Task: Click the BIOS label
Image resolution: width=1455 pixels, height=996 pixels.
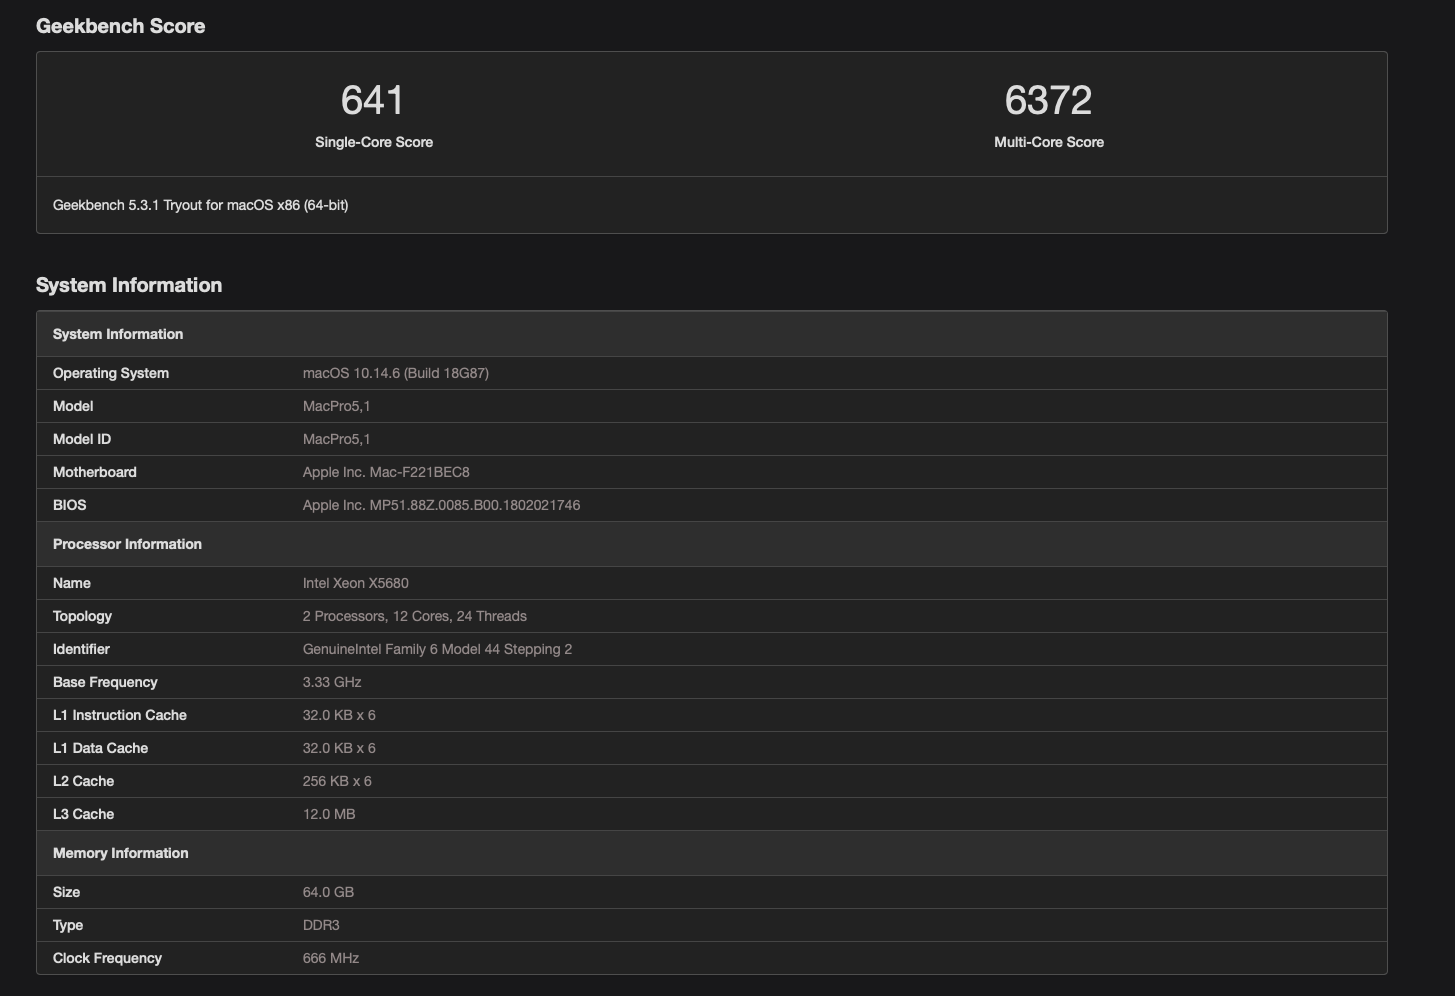Action: (x=70, y=505)
